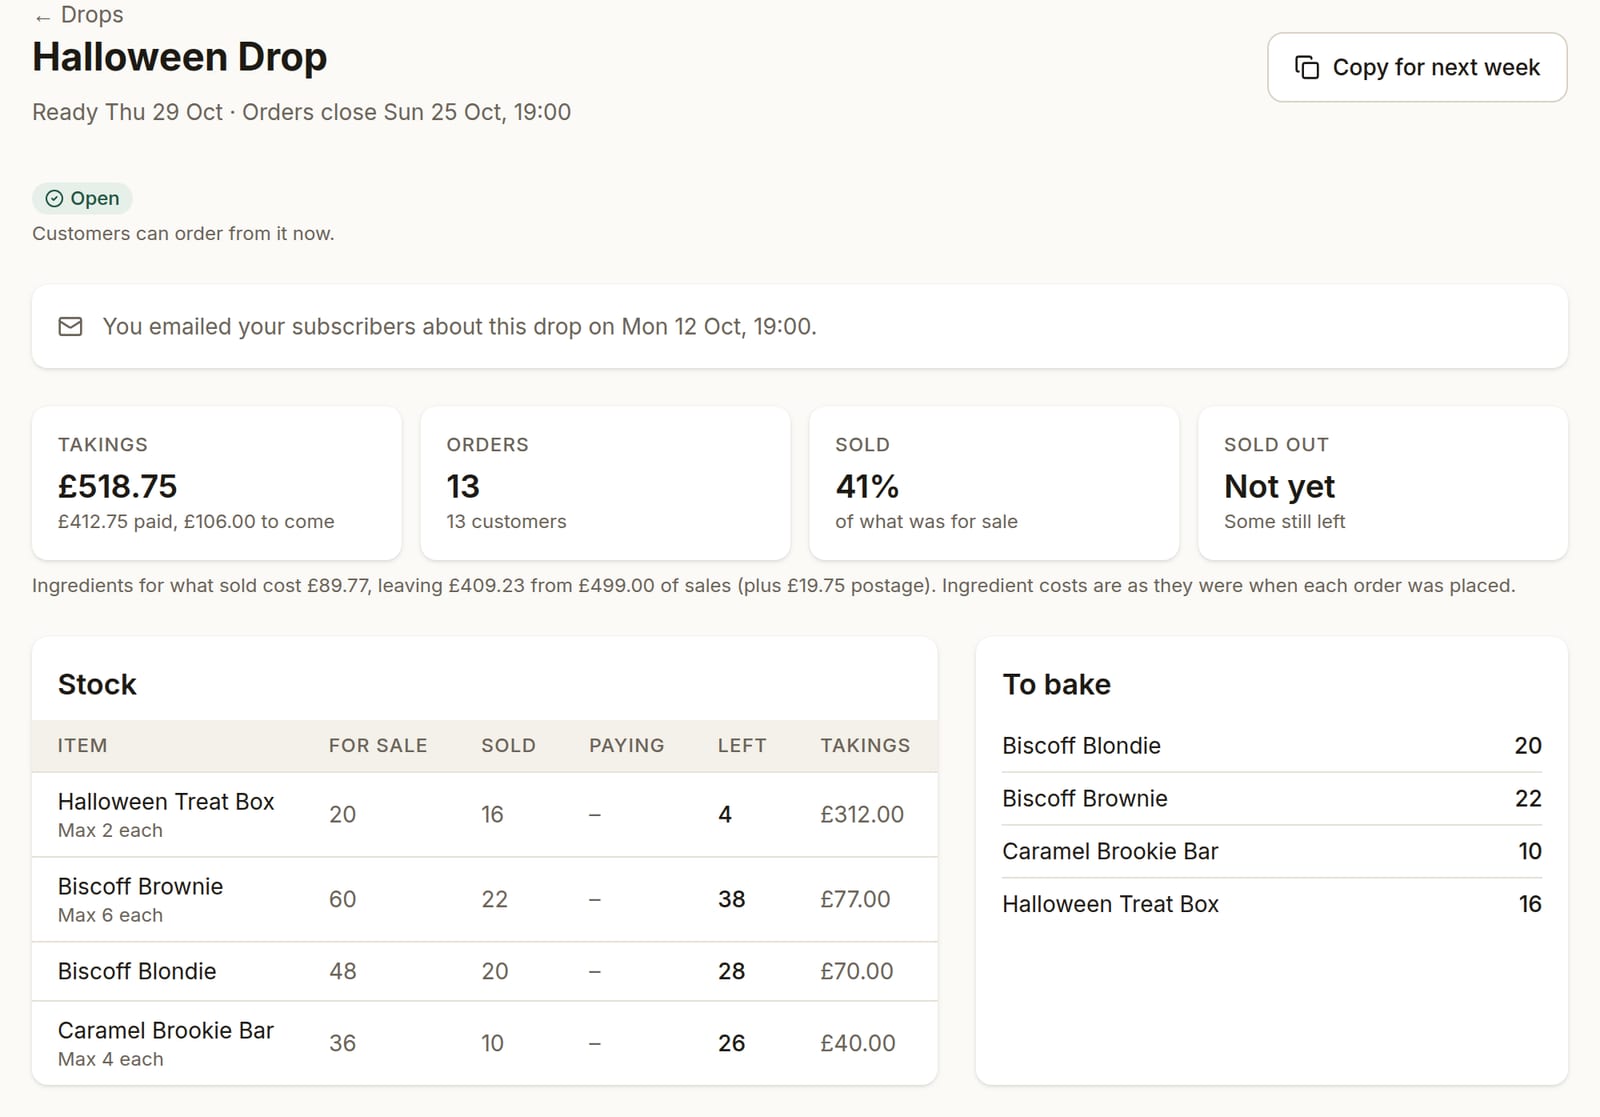Click Customers can order from it now text

click(x=183, y=233)
